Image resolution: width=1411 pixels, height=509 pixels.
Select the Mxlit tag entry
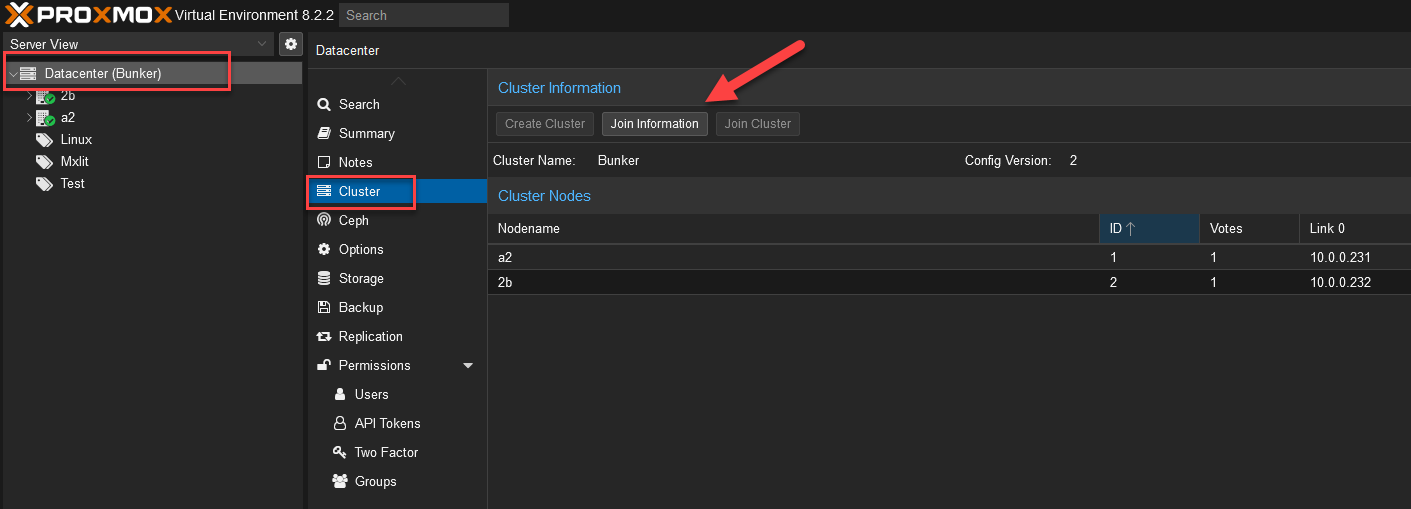point(75,161)
